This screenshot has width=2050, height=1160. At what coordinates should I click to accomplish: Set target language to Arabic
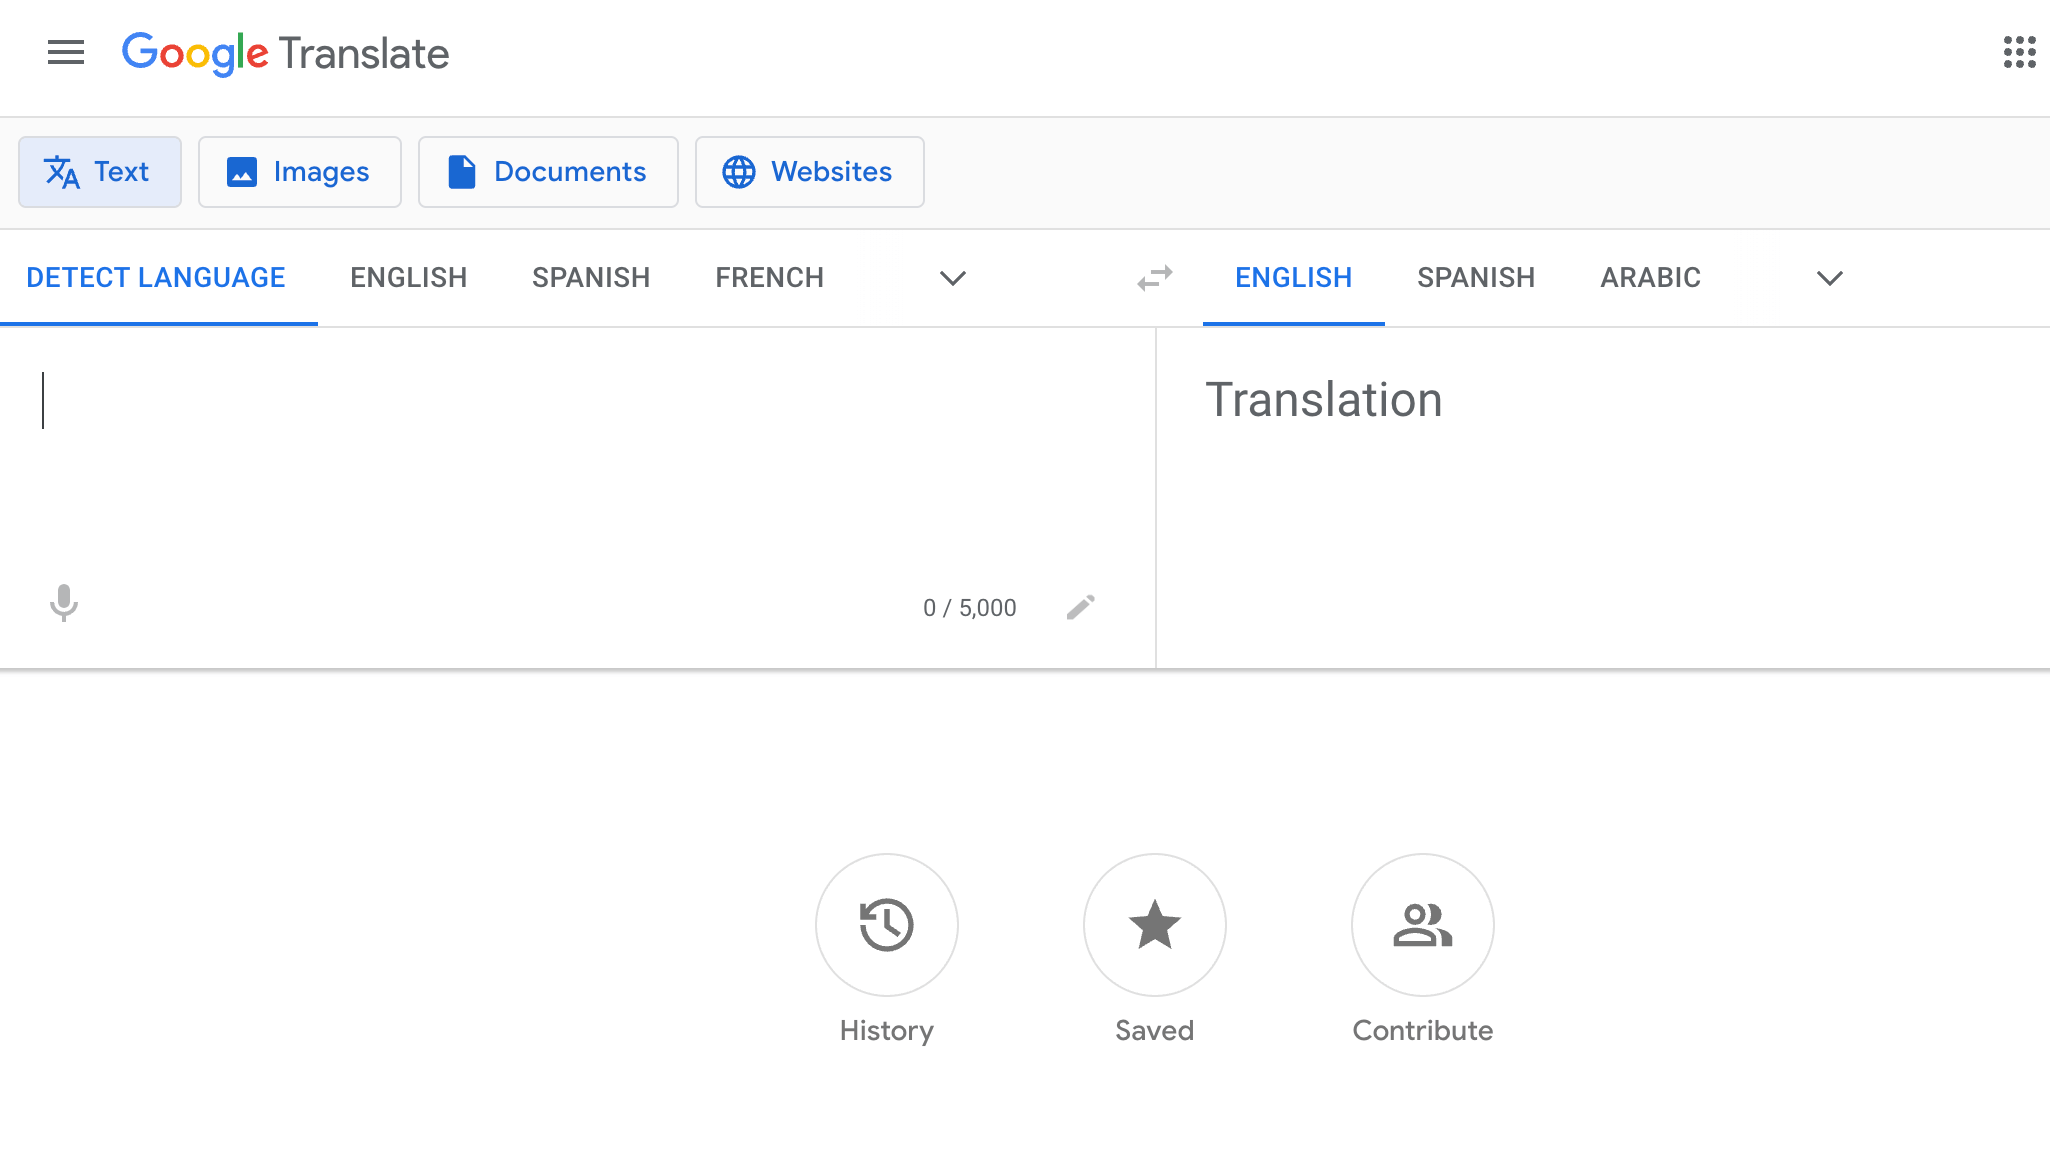click(x=1649, y=277)
